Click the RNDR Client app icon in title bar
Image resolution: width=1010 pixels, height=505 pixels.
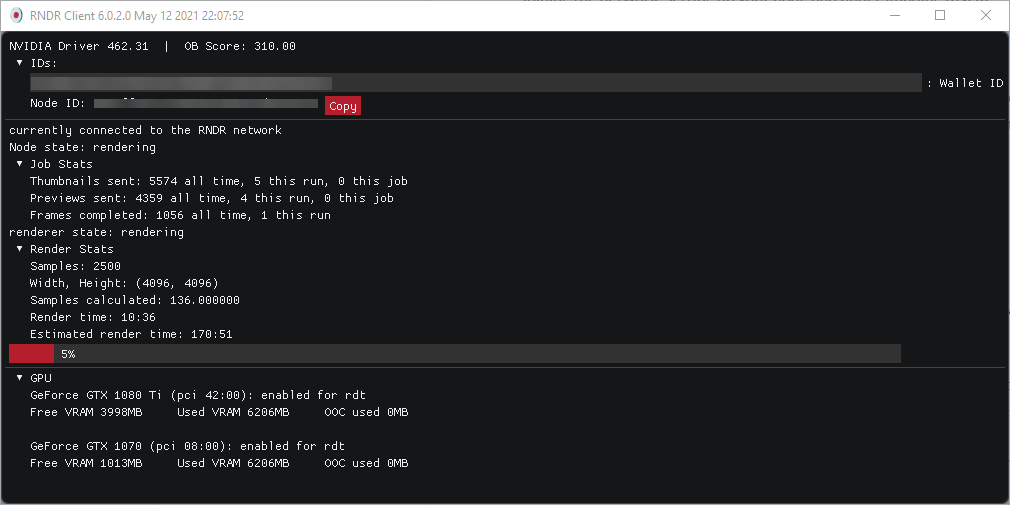17,15
